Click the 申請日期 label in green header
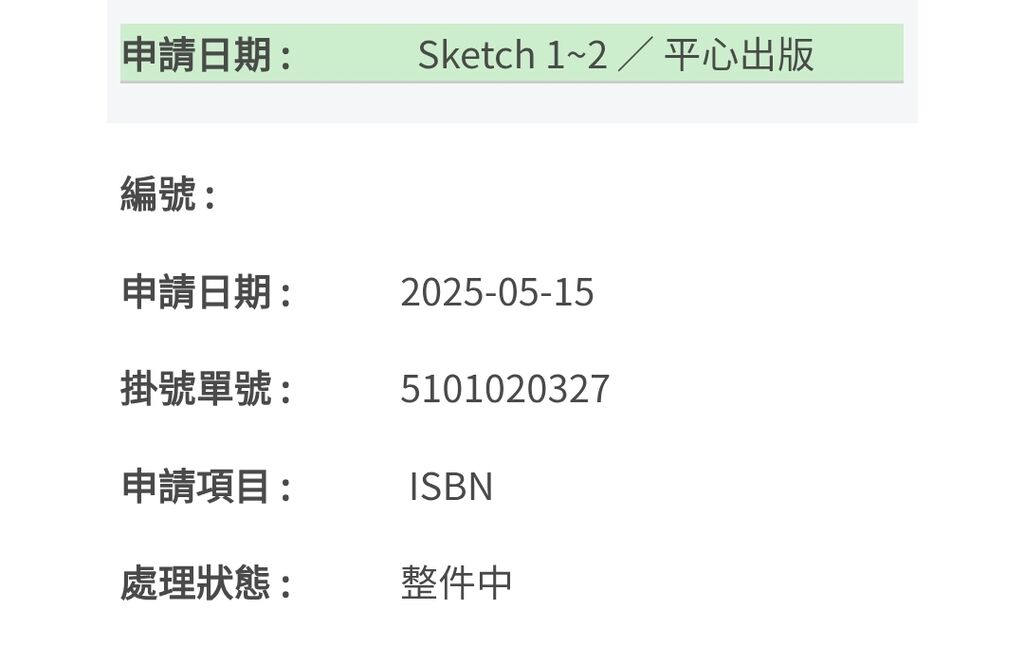 (206, 54)
